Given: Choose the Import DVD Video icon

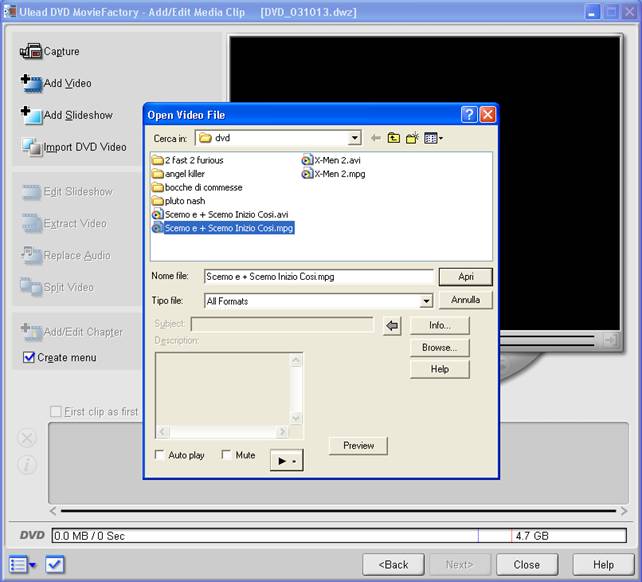Looking at the screenshot, I should pos(32,147).
